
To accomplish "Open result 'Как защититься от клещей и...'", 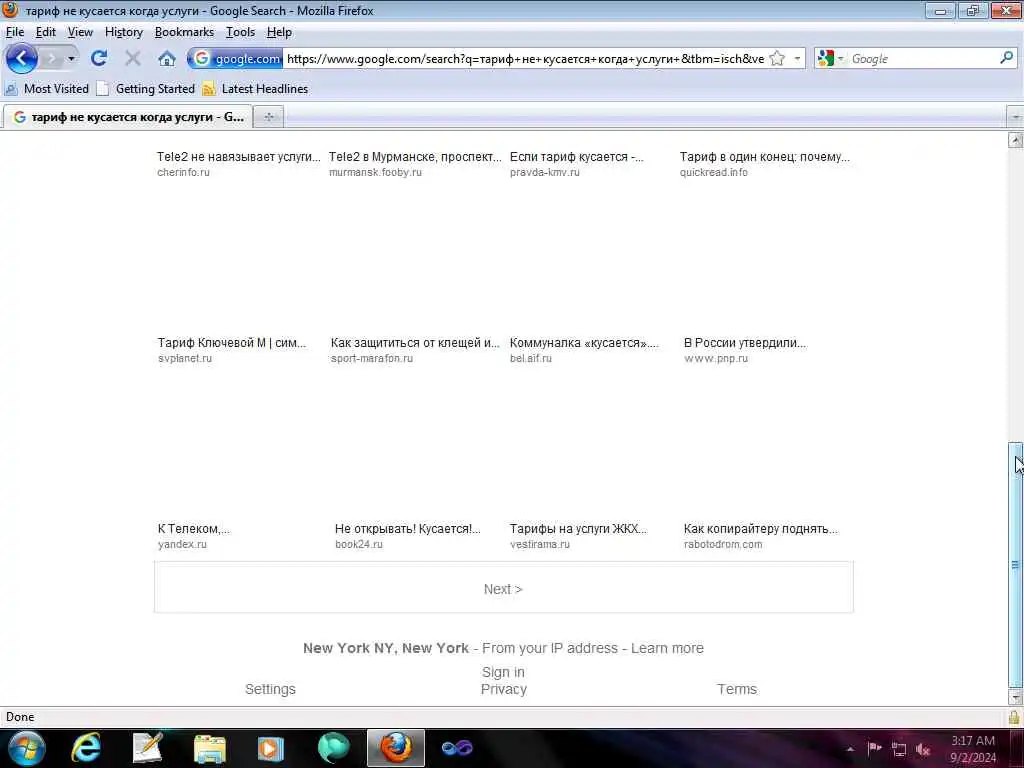I will (415, 343).
